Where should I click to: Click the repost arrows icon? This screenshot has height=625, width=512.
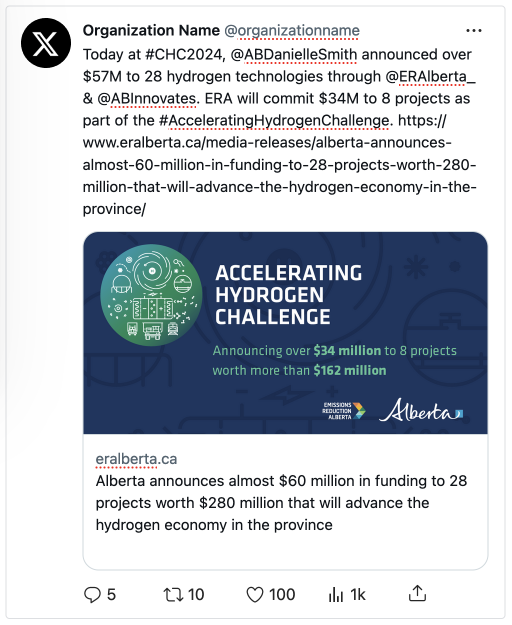pos(173,595)
